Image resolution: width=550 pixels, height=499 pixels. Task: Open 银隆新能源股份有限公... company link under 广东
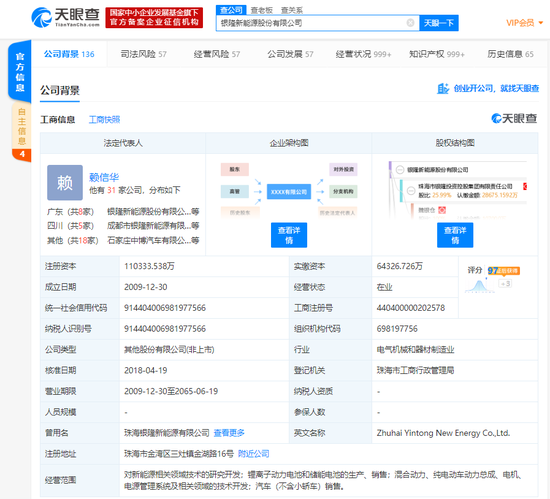point(153,211)
